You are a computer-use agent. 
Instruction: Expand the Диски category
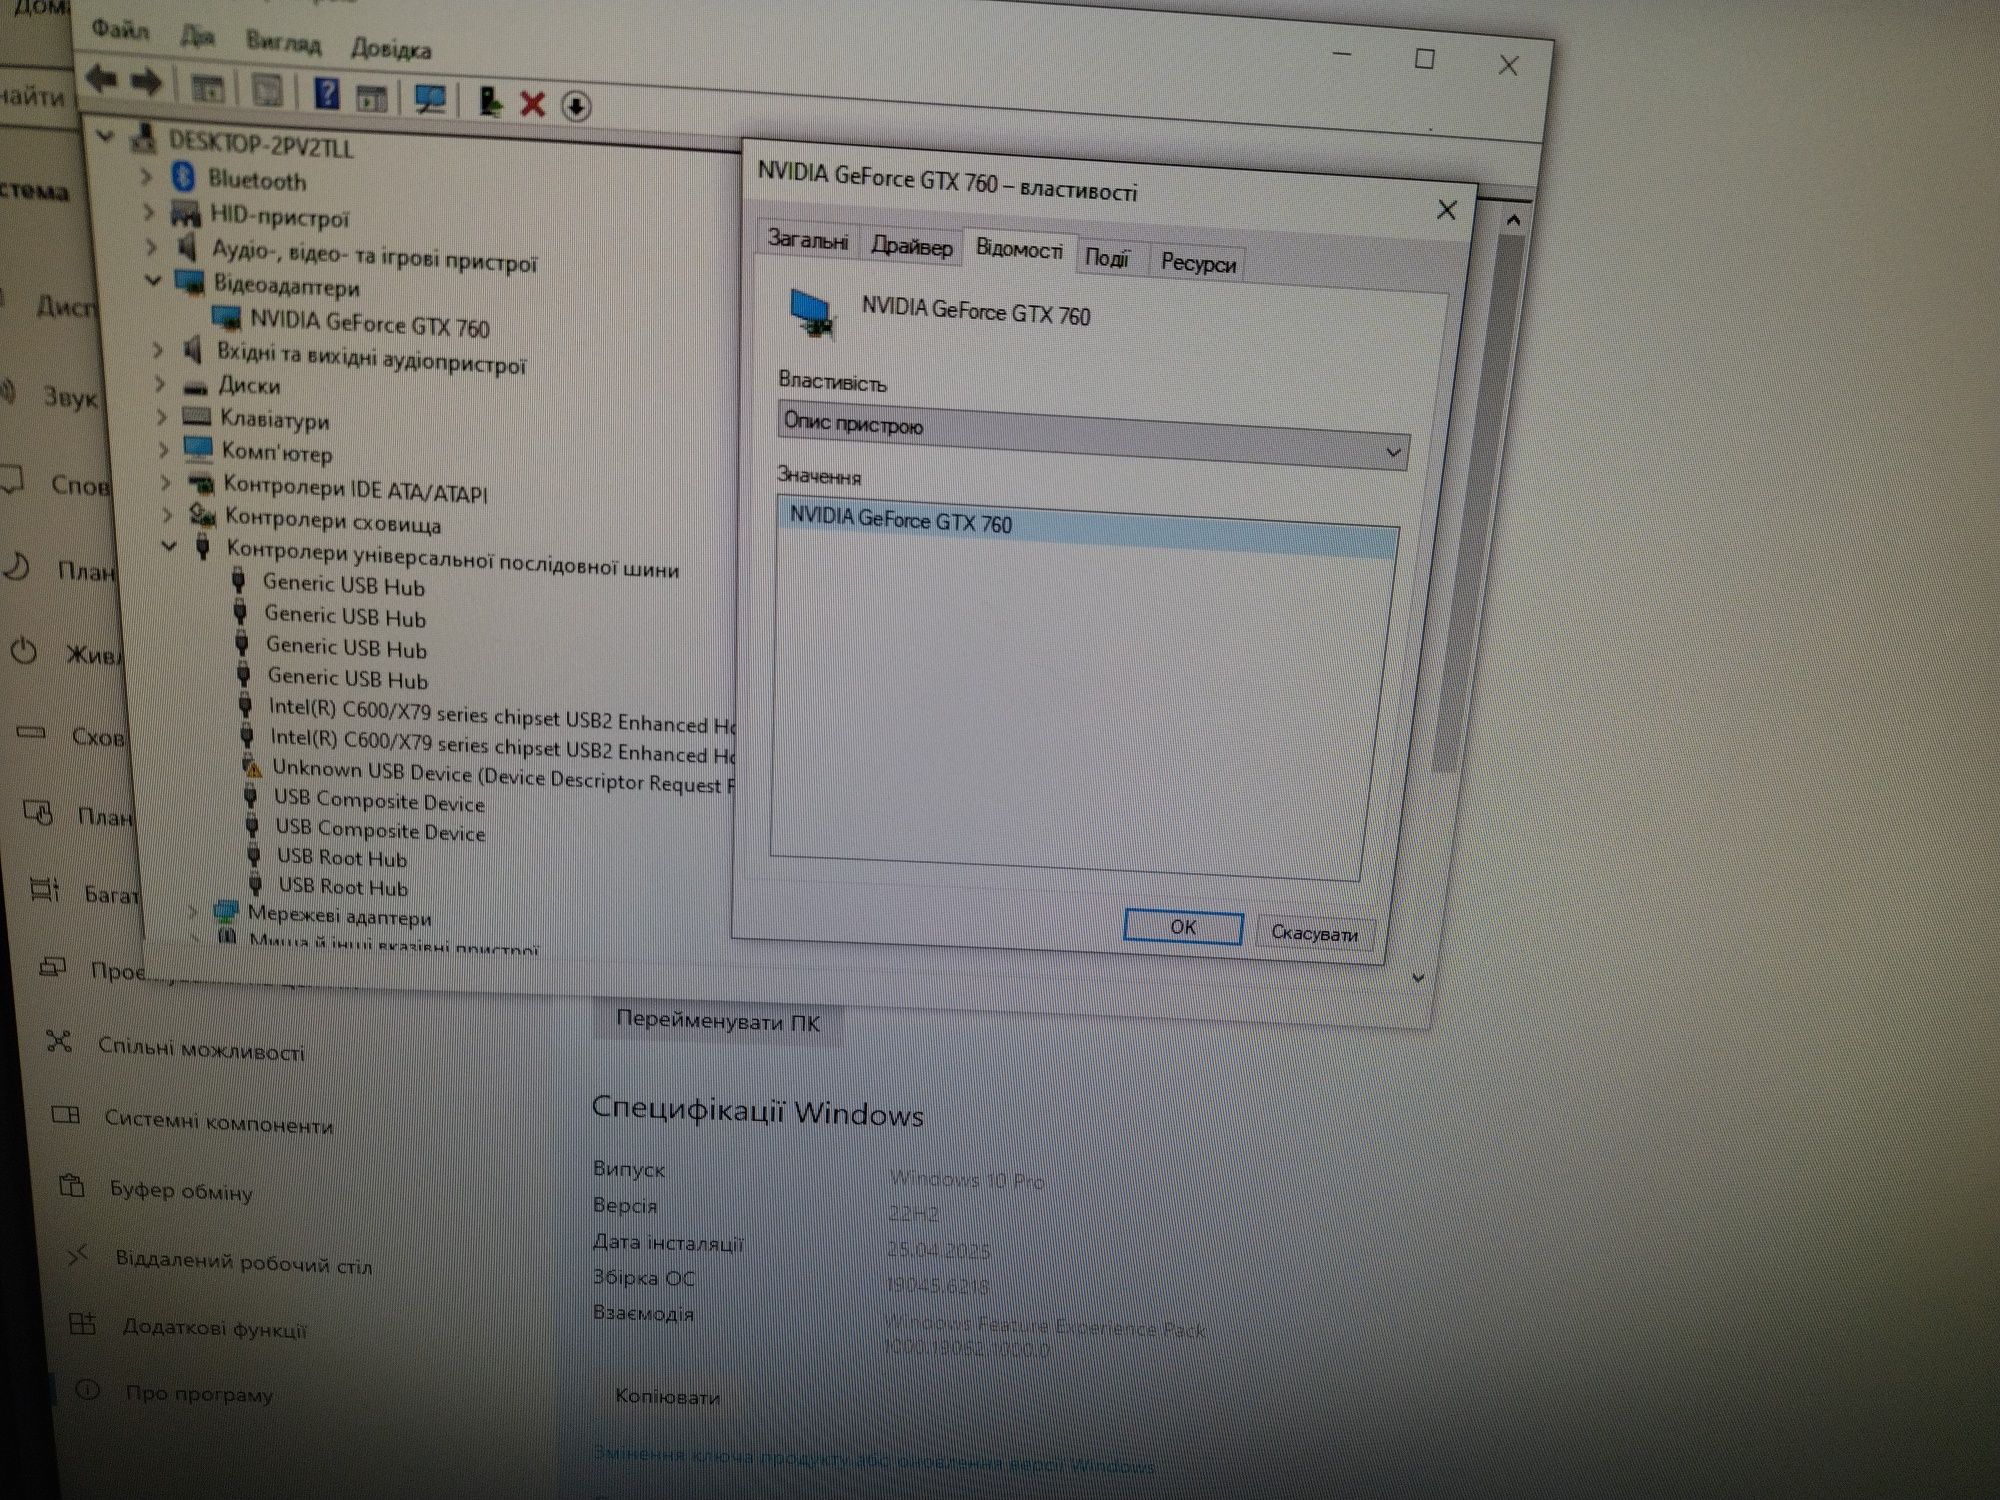pos(160,383)
